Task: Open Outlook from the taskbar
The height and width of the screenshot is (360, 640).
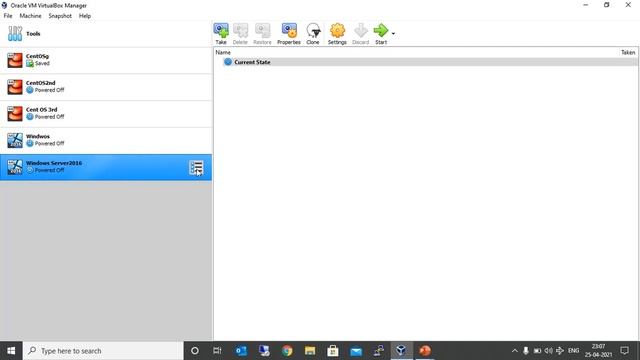Action: (x=241, y=351)
